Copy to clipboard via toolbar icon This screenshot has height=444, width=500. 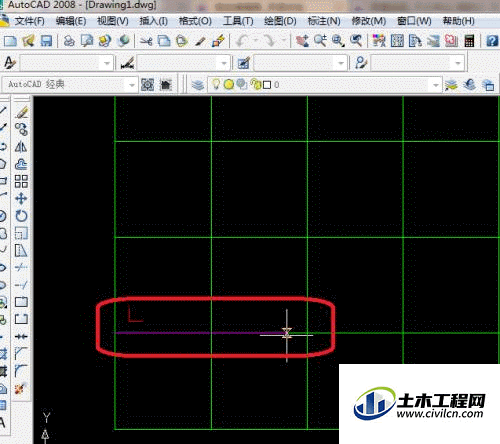click(164, 41)
